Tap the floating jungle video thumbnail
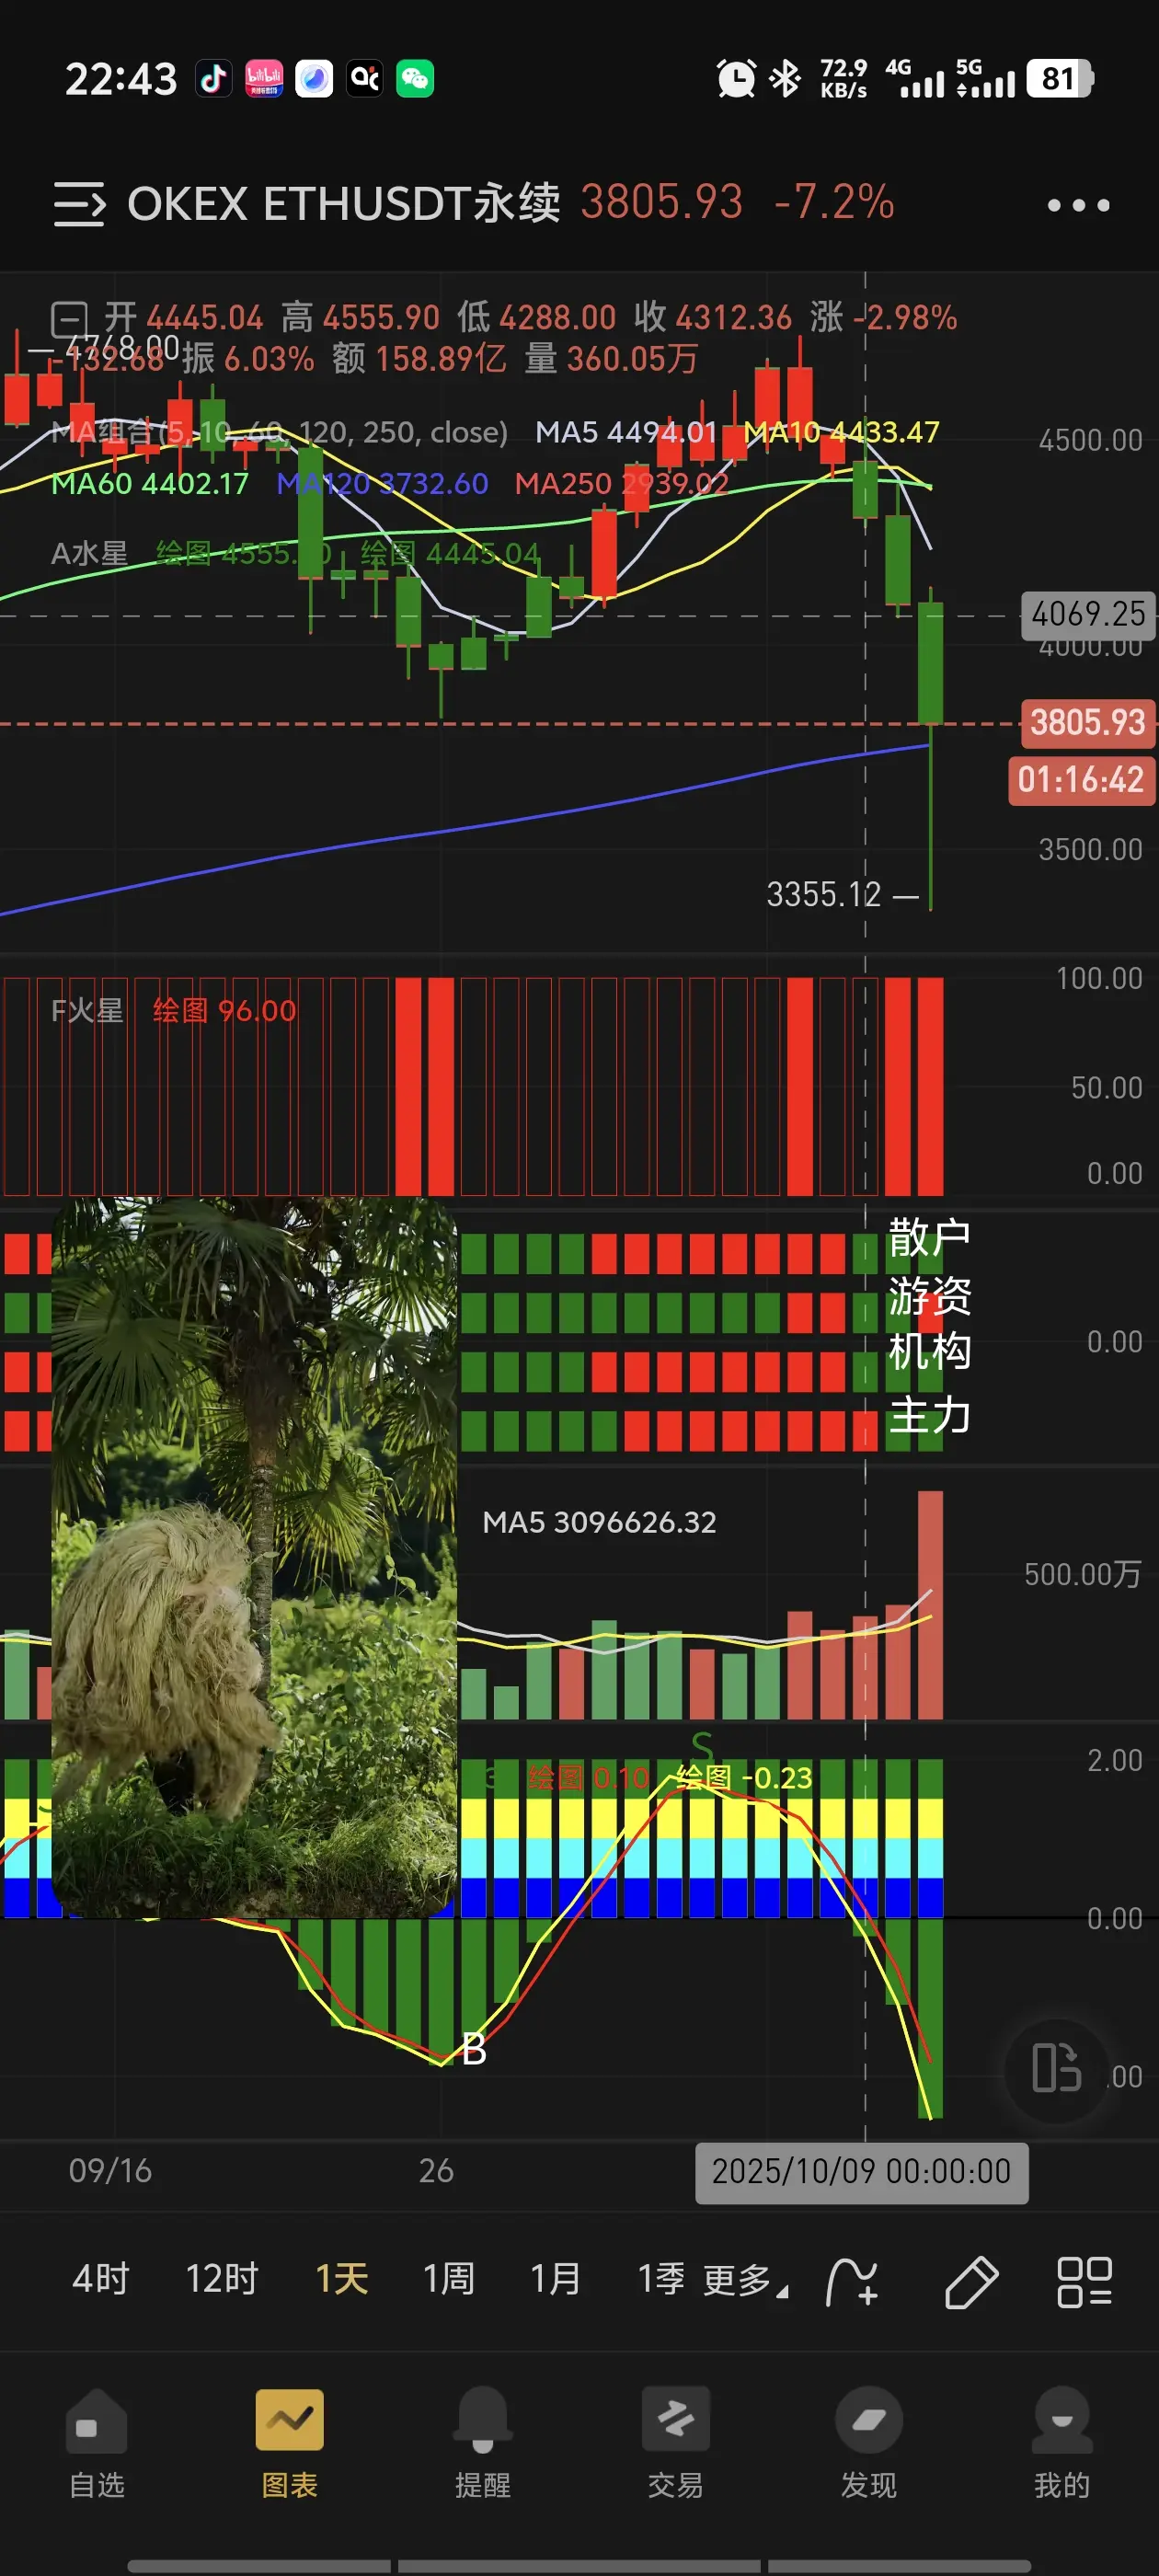 [x=255, y=1557]
